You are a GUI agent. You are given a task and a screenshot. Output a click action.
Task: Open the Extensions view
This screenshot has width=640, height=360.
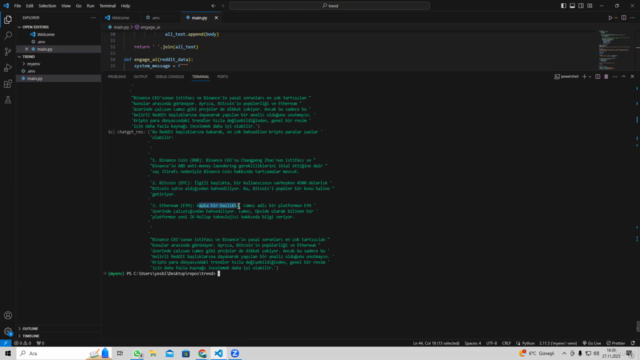8,84
